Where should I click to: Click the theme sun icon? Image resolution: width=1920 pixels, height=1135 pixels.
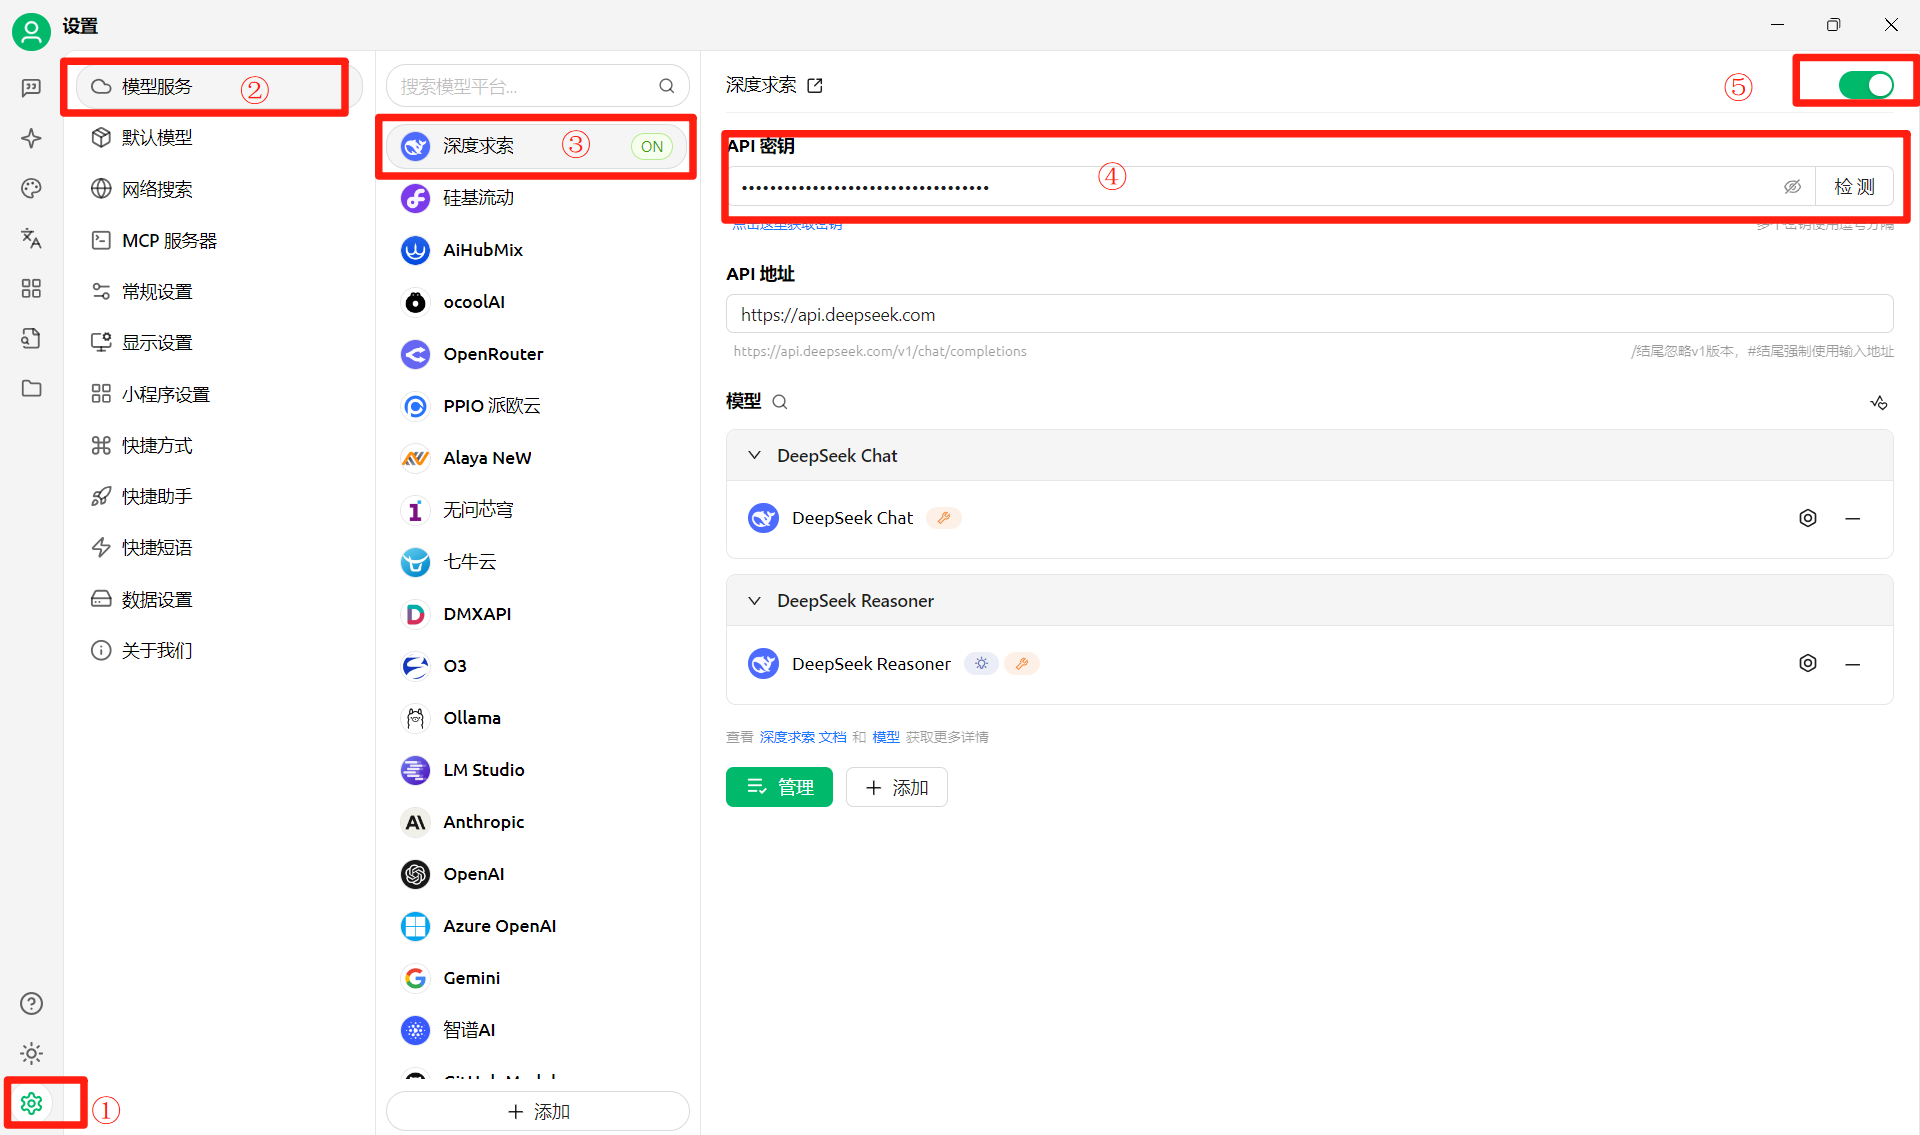pyautogui.click(x=31, y=1053)
